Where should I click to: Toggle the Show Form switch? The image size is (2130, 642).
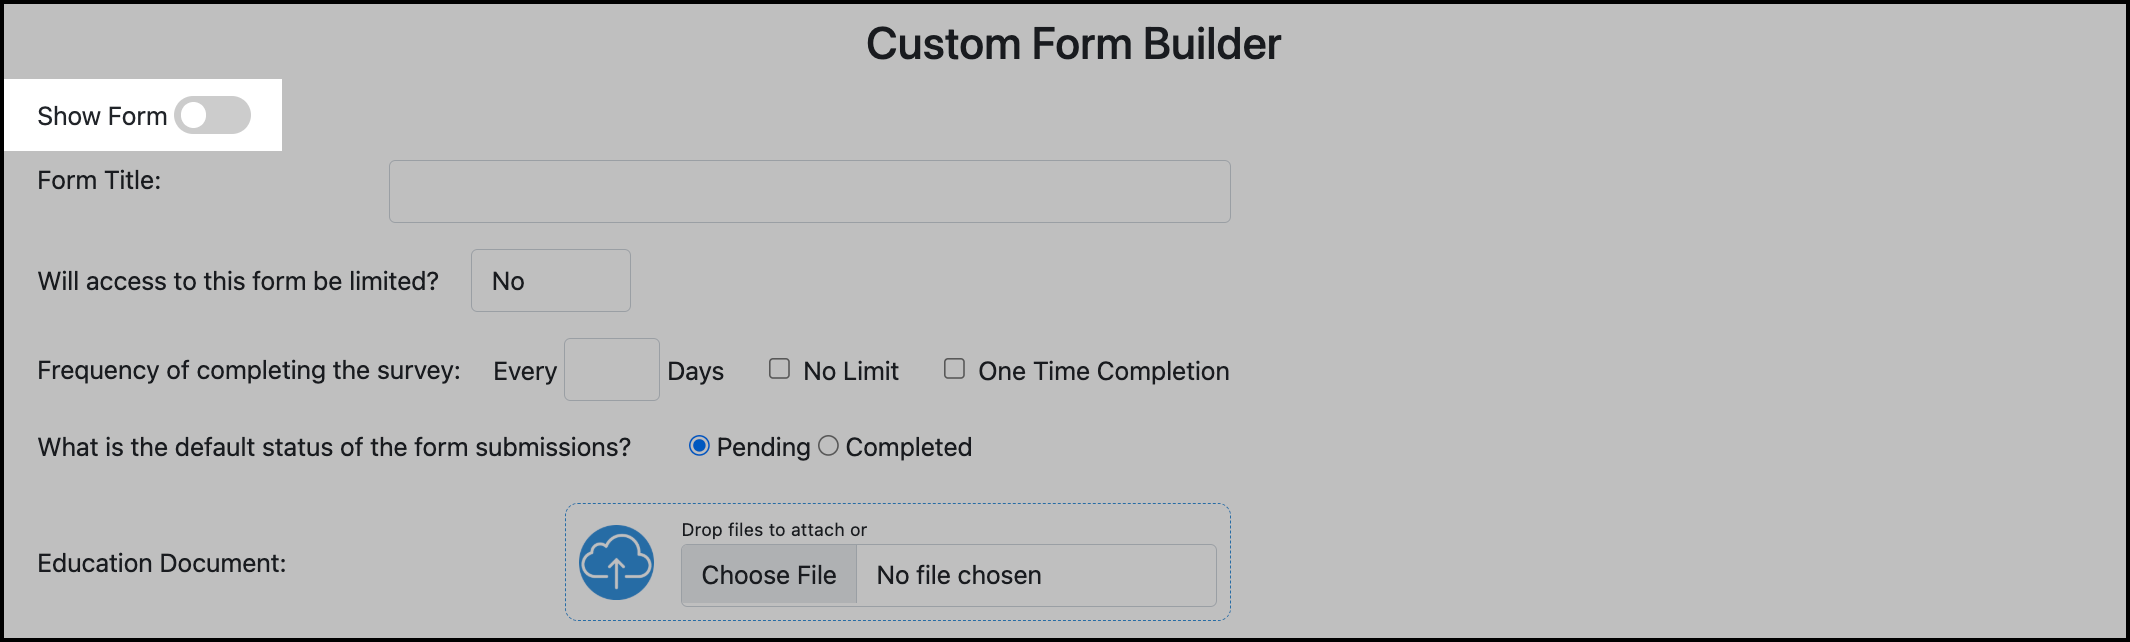pyautogui.click(x=212, y=115)
